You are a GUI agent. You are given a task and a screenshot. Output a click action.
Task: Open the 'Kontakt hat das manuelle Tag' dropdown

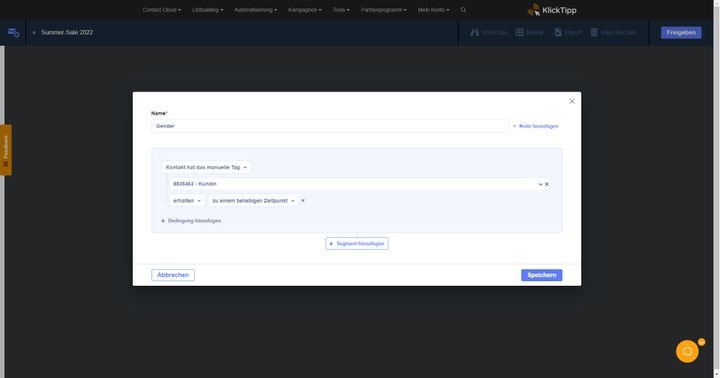206,167
